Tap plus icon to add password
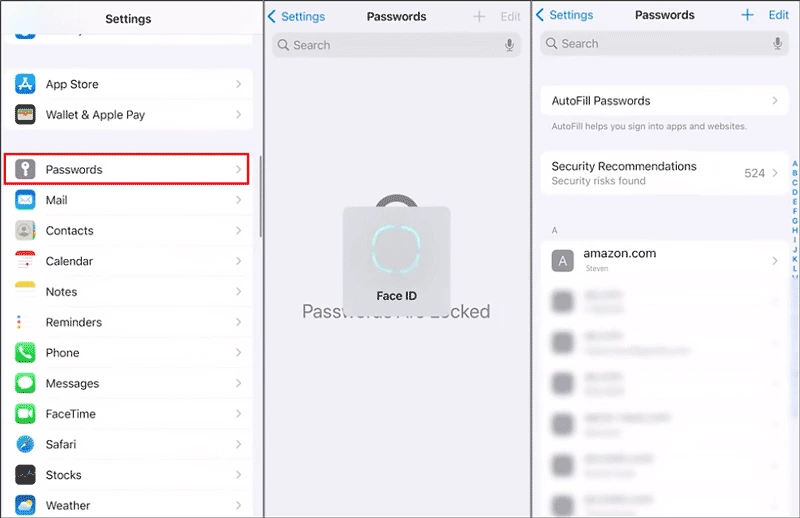The image size is (800, 518). tap(747, 15)
